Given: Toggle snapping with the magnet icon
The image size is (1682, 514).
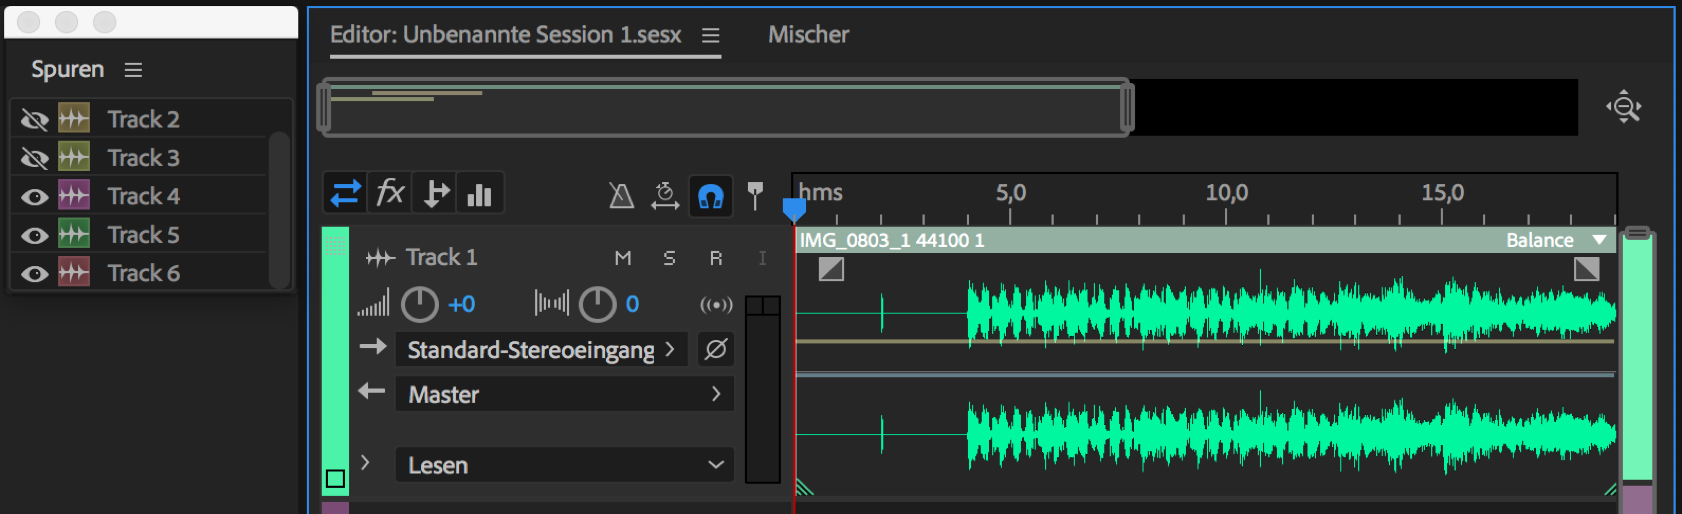Looking at the screenshot, I should coord(710,196).
